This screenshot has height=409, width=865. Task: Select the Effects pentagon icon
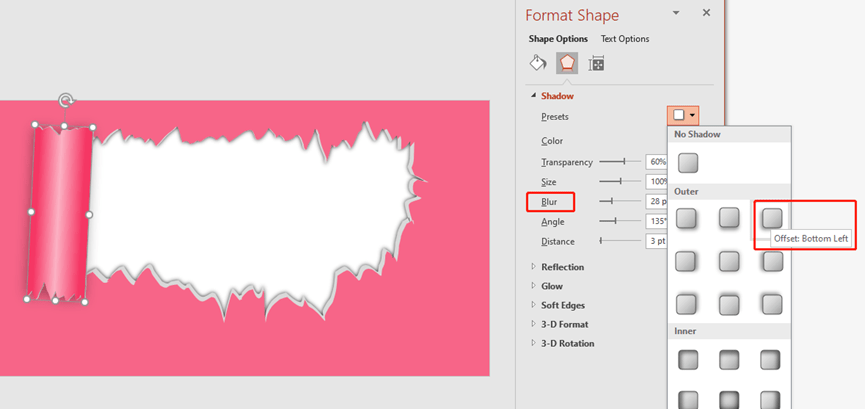click(x=567, y=63)
